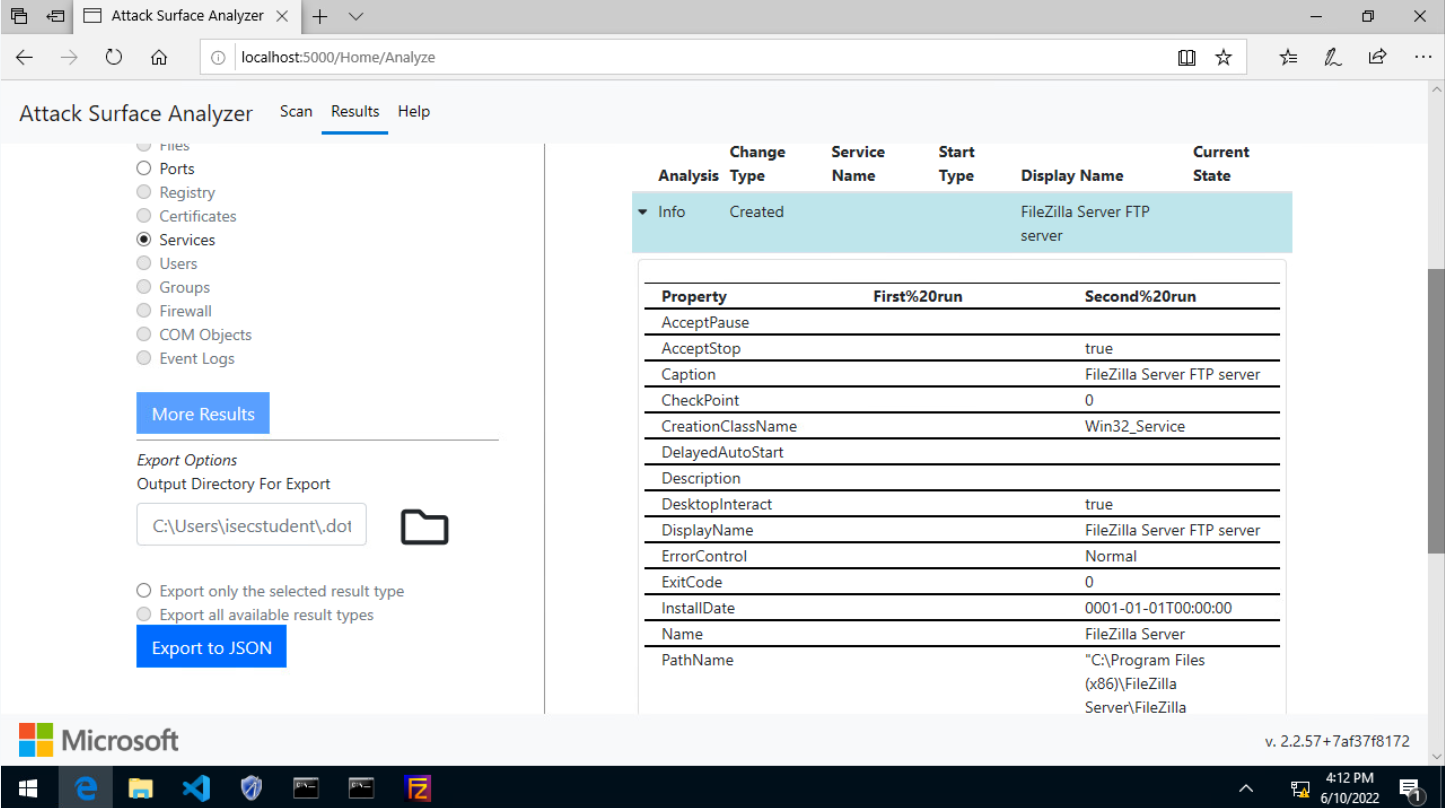
Task: Click the Microsoft logo in footer
Action: [x=98, y=740]
